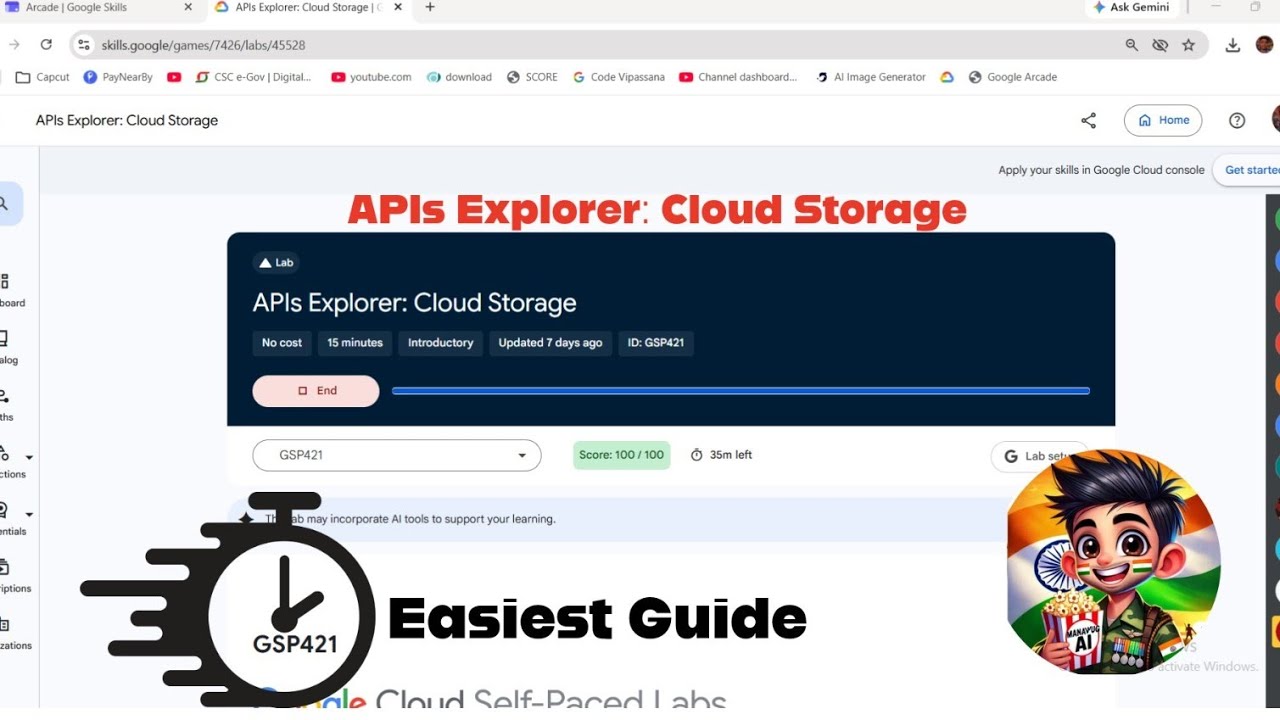This screenshot has width=1280, height=720.
Task: Click the sidebar search icon
Action: (x=4, y=204)
